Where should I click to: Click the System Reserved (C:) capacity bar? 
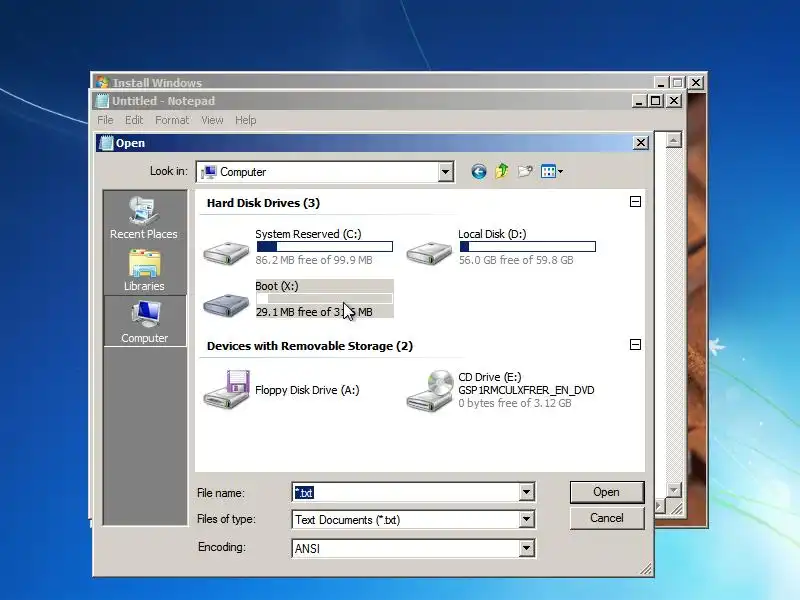tap(324, 247)
